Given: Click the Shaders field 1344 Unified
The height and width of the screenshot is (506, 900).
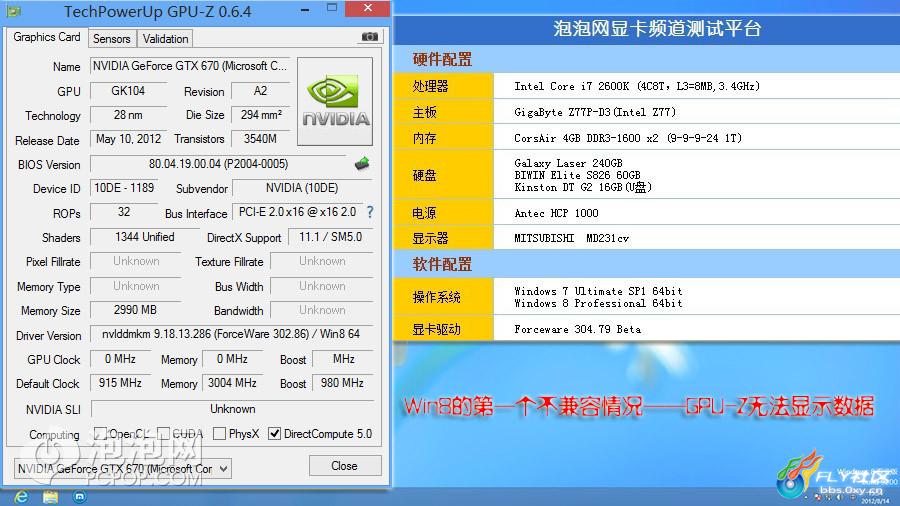Looking at the screenshot, I should coord(145,237).
